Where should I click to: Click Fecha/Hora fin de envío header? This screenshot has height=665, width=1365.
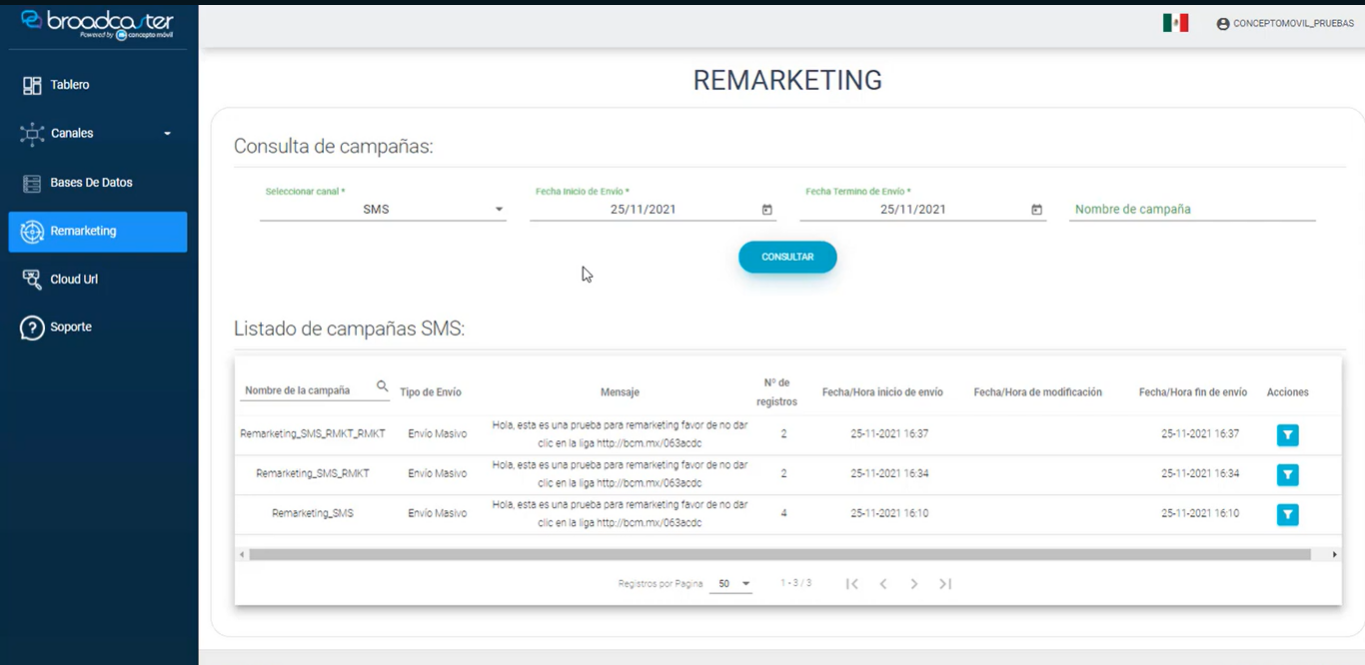click(x=1193, y=392)
